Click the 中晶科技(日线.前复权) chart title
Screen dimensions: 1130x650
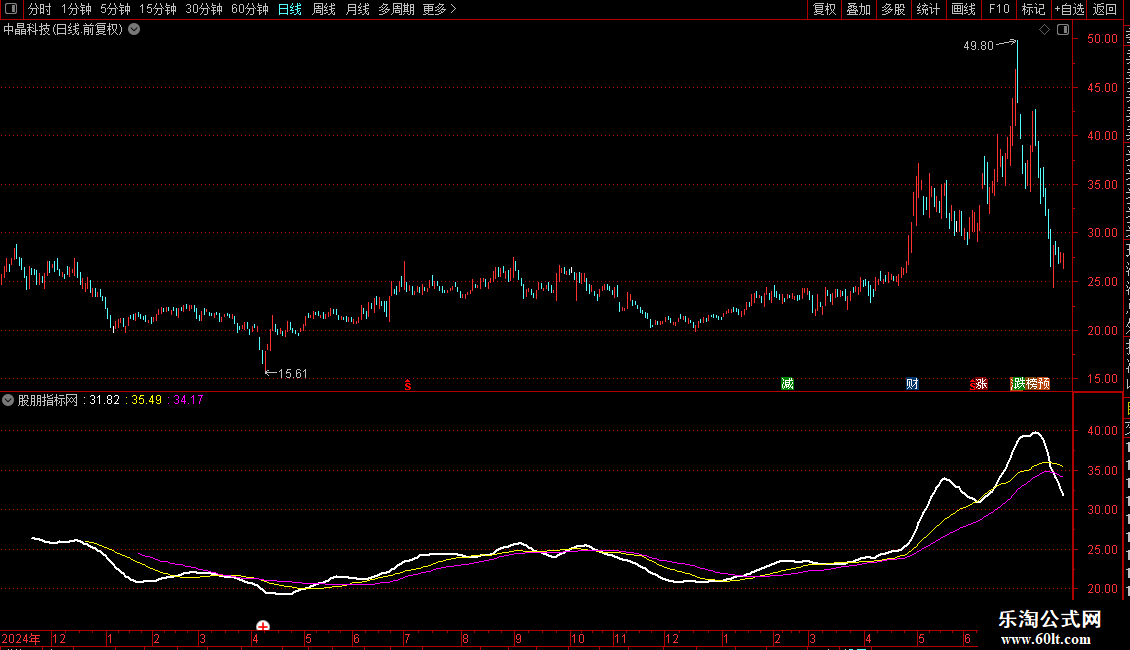(x=63, y=30)
